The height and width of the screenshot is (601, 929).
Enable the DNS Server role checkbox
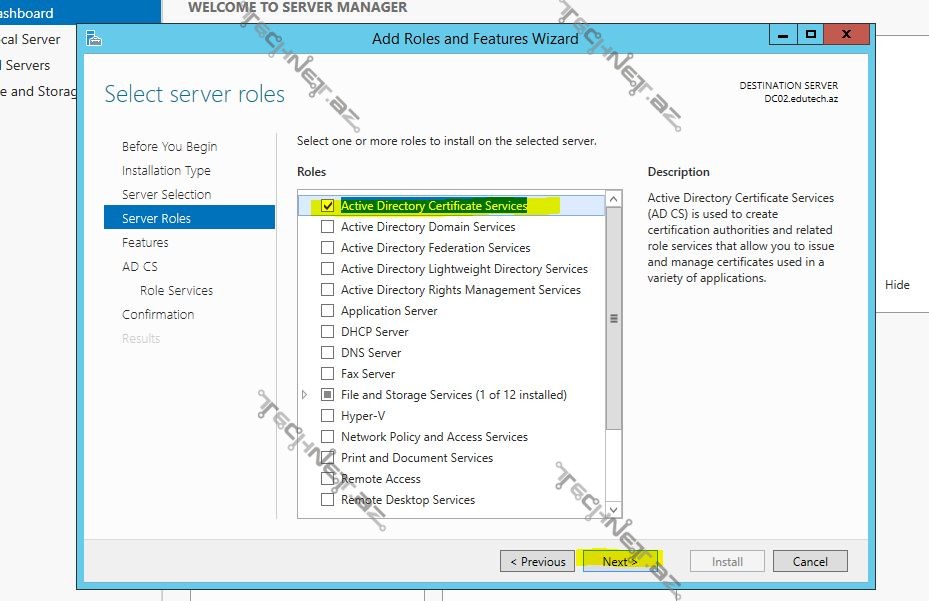point(328,353)
